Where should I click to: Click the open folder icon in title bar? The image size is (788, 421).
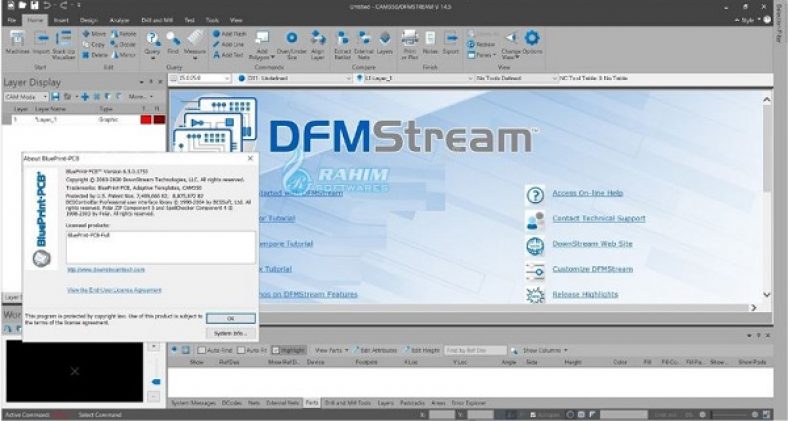pyautogui.click(x=22, y=6)
